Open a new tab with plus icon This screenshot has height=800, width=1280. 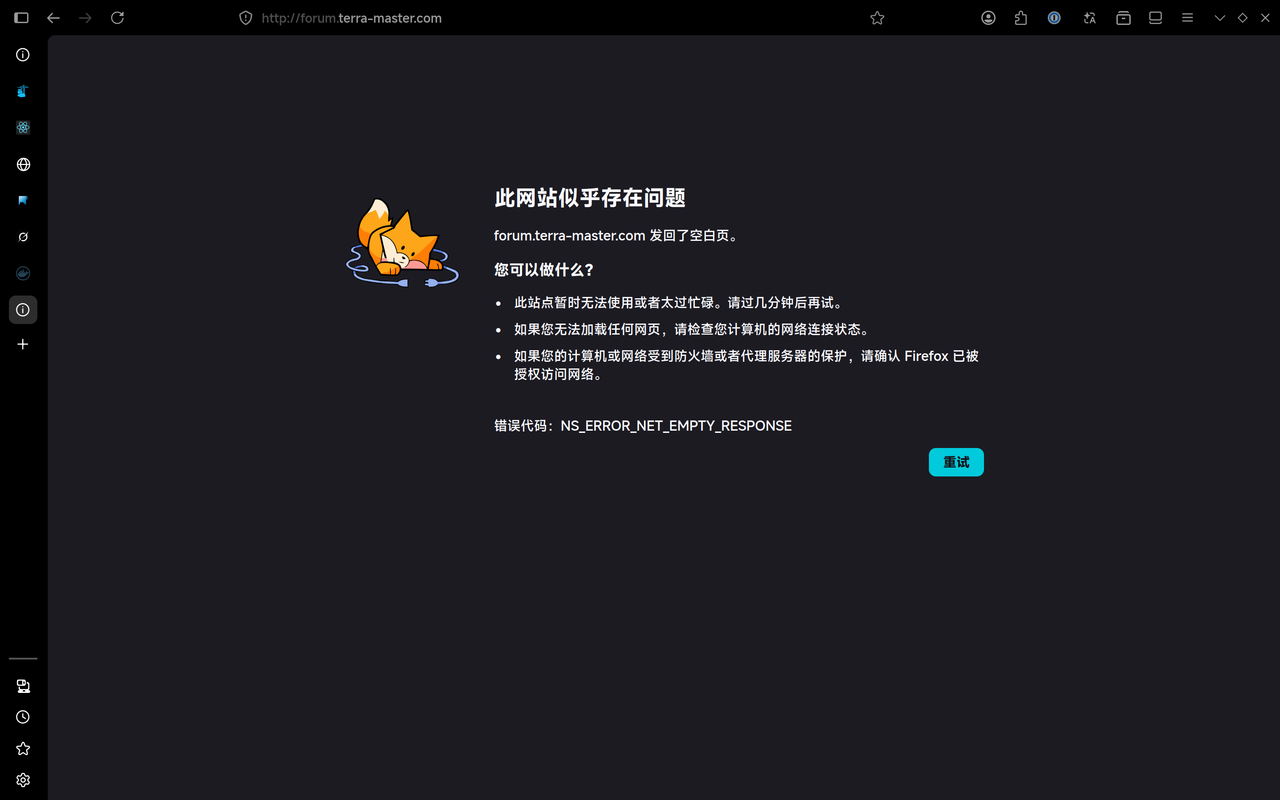(x=23, y=344)
